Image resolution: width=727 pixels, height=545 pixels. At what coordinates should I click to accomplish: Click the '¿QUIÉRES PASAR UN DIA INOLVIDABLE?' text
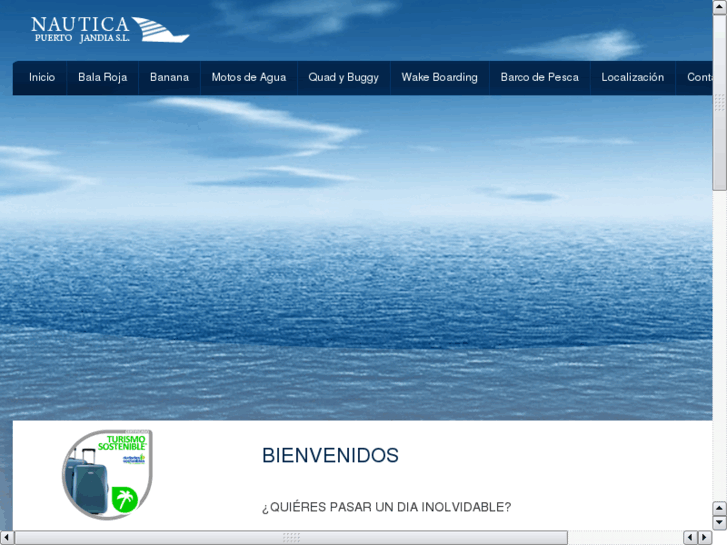coord(386,507)
